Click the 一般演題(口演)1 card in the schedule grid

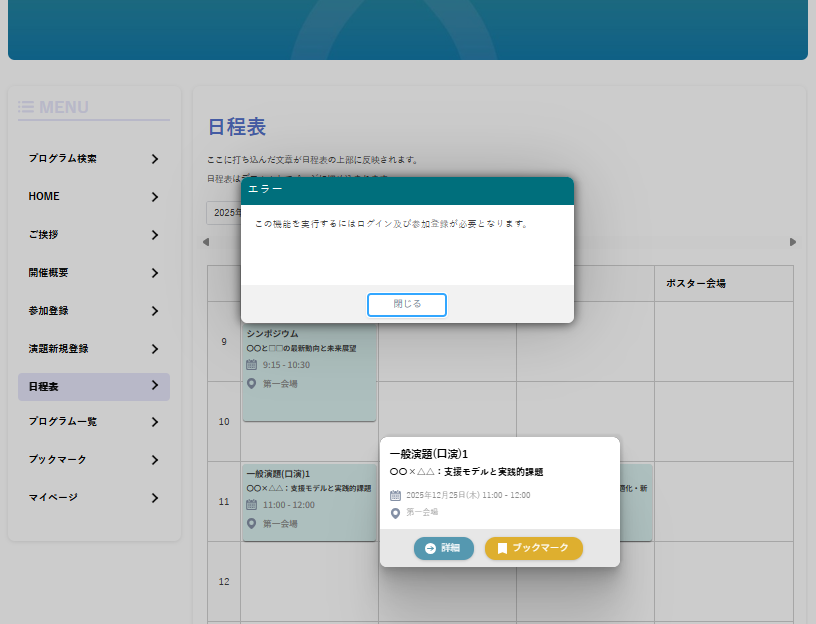tap(308, 502)
